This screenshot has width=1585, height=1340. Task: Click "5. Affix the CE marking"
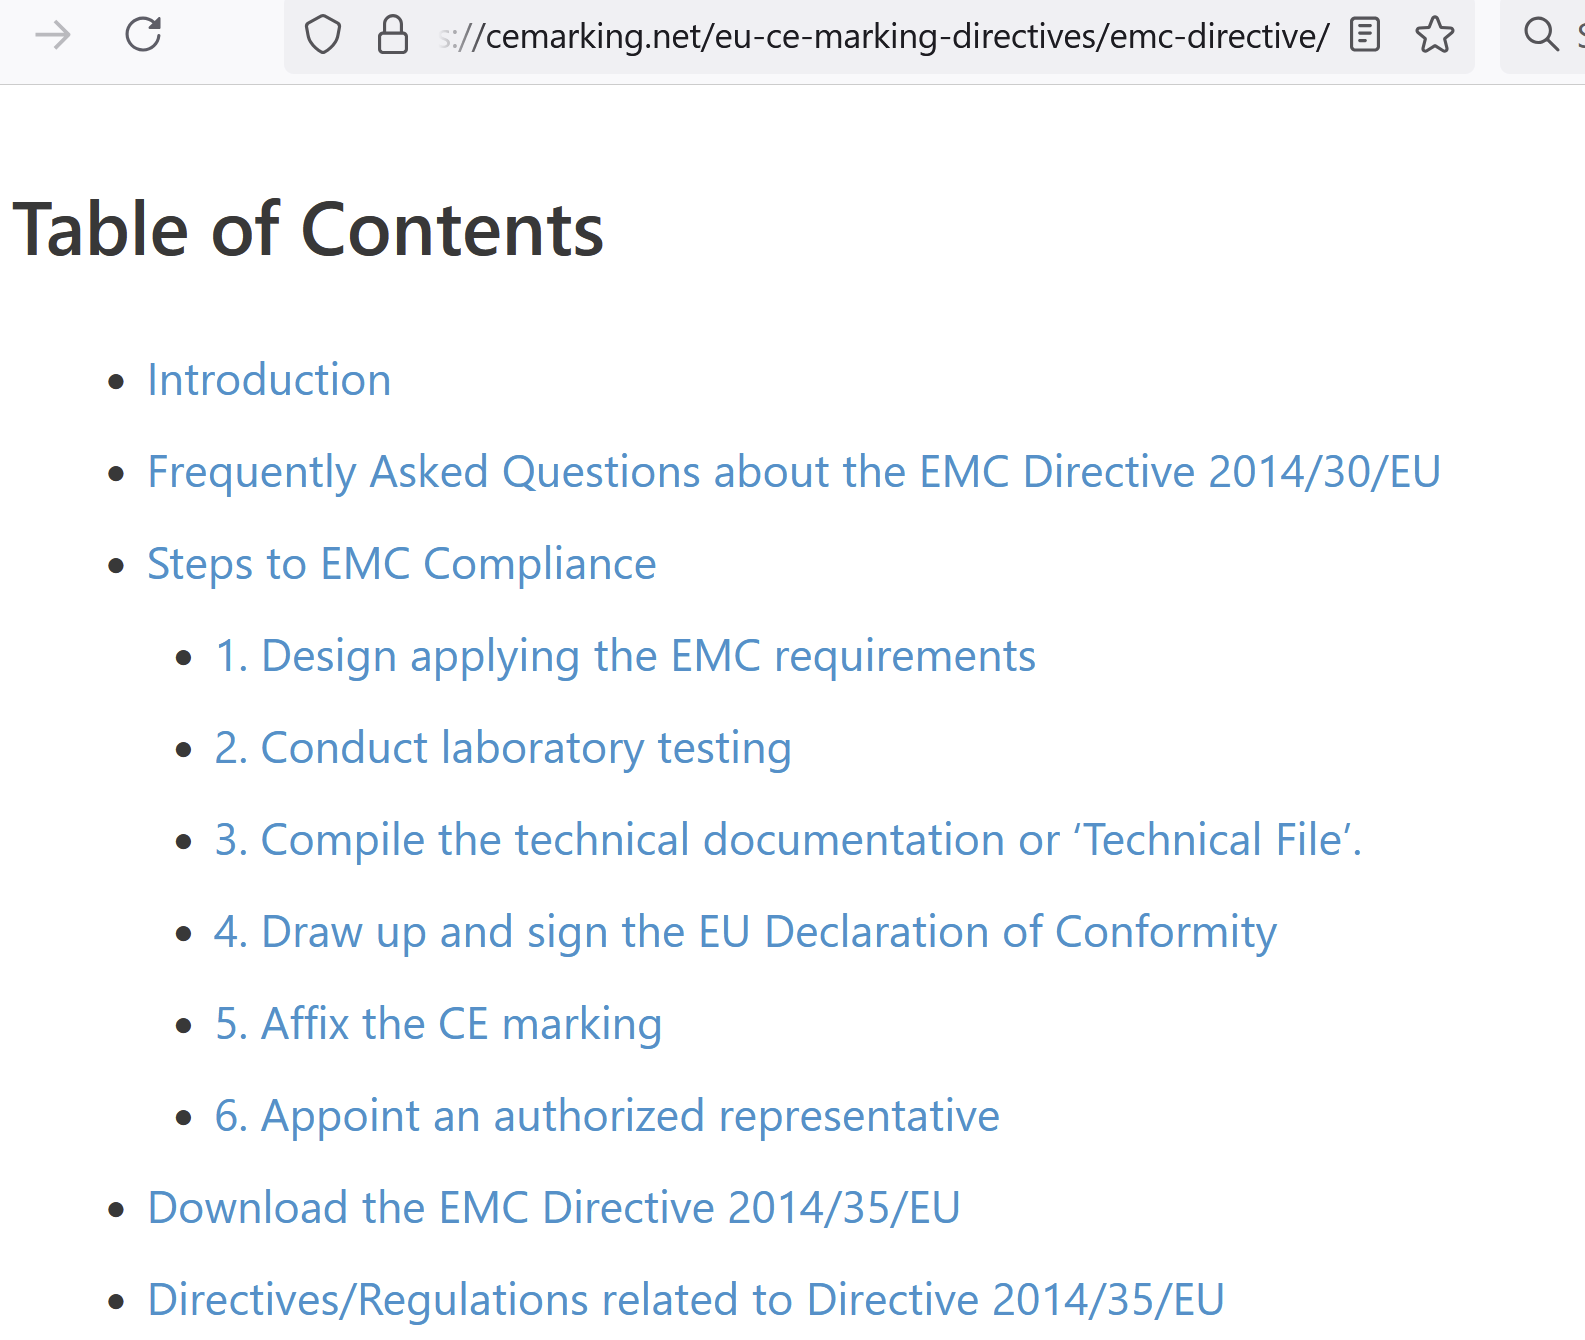(x=438, y=1024)
